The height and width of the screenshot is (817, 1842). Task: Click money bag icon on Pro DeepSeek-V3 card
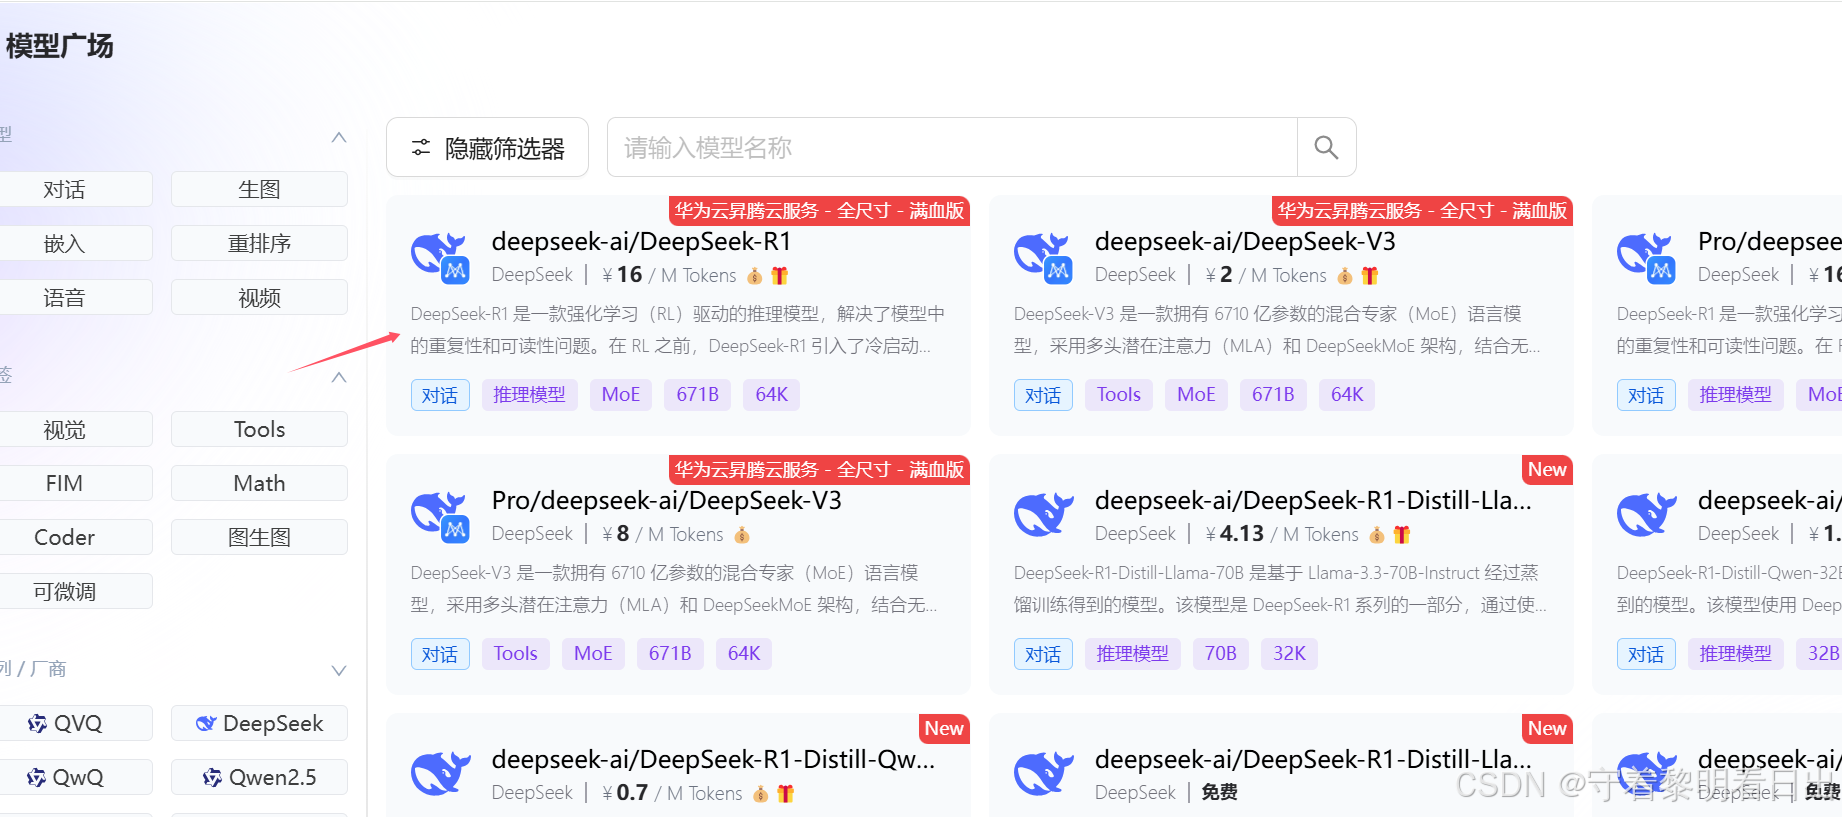[742, 535]
